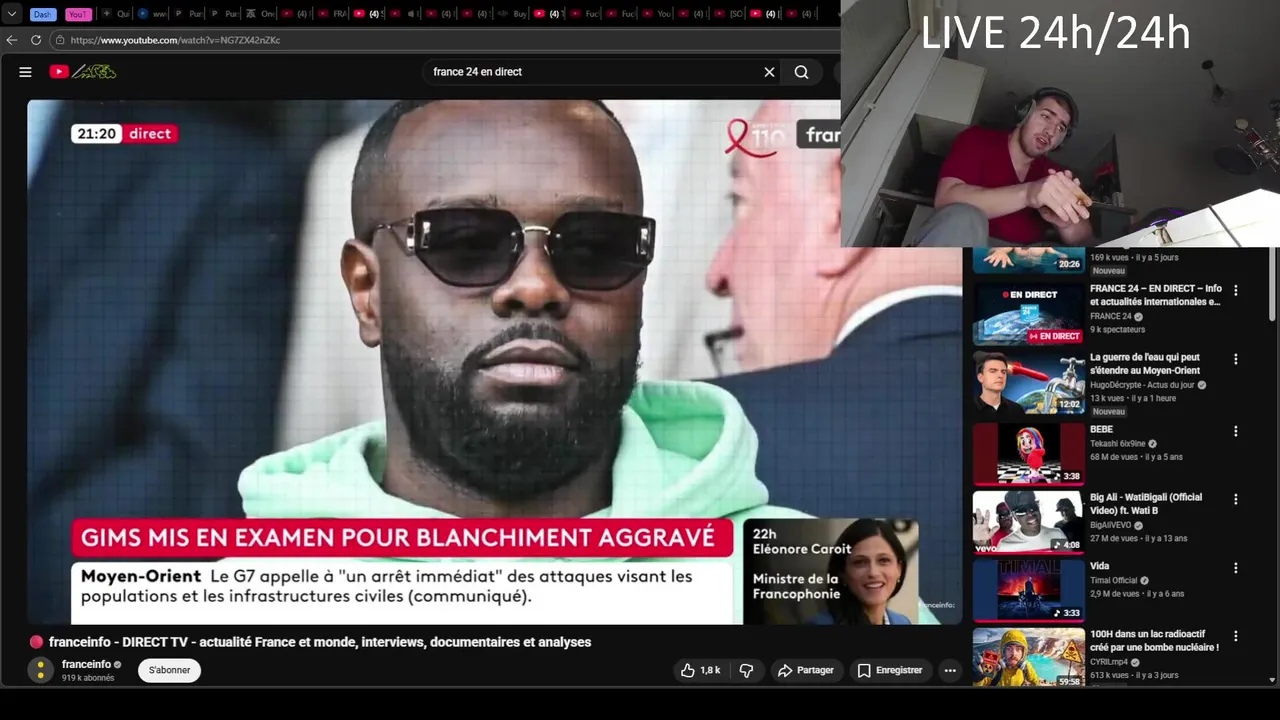Click the '9 k spectateurs' viewer count
This screenshot has height=720, width=1280.
[1117, 329]
